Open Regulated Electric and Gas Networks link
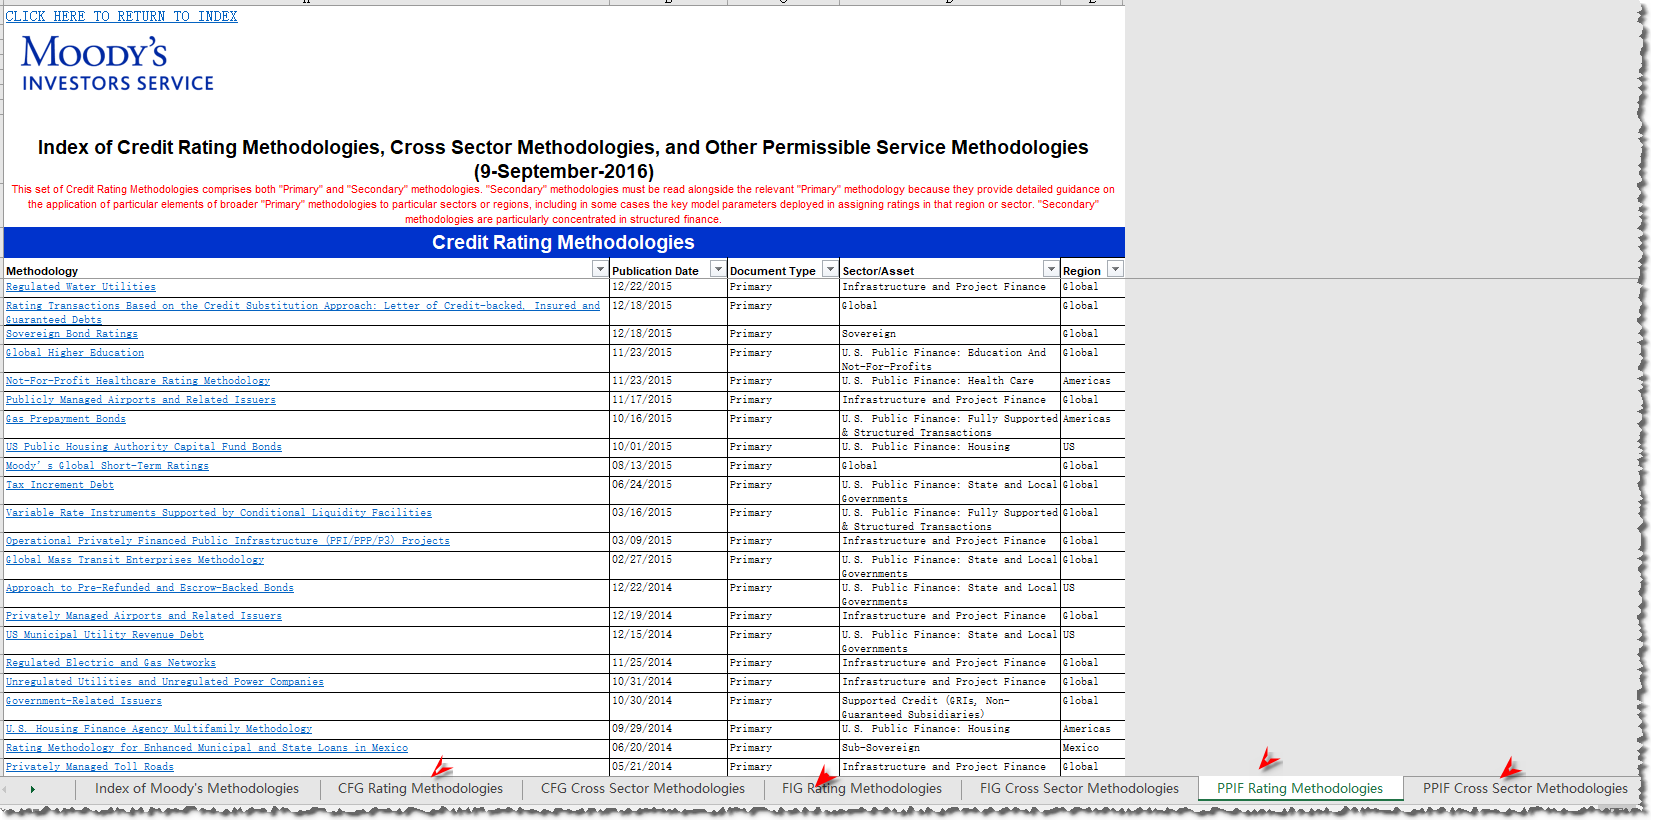This screenshot has height=823, width=1654. pyautogui.click(x=111, y=663)
